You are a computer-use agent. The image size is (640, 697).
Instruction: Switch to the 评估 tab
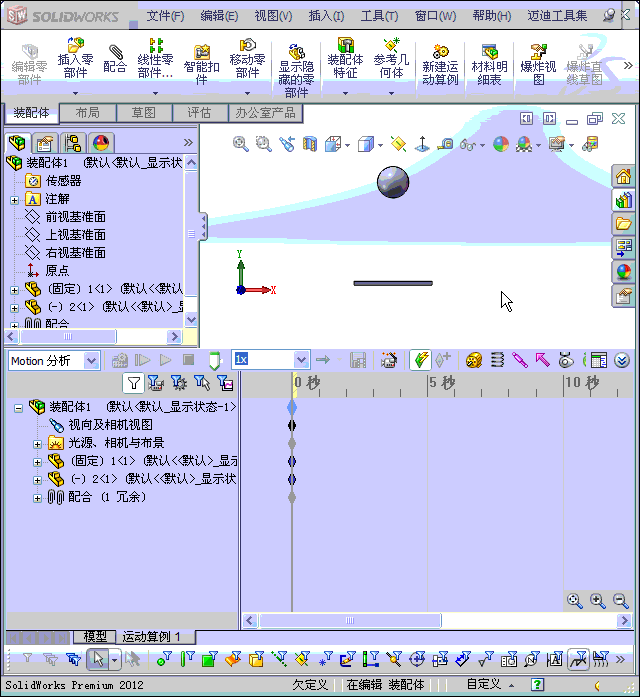pyautogui.click(x=199, y=113)
